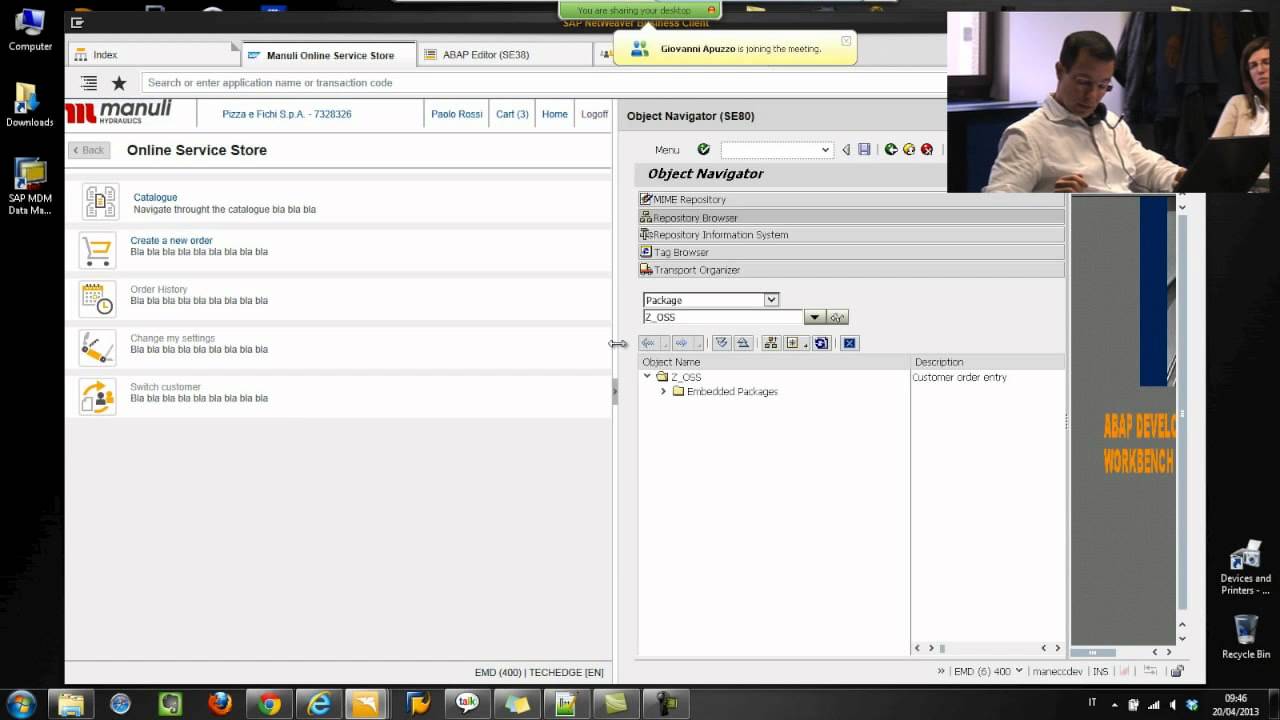Click the Save diskette icon in SE80 toolbar
1280x720 pixels.
[x=864, y=150]
